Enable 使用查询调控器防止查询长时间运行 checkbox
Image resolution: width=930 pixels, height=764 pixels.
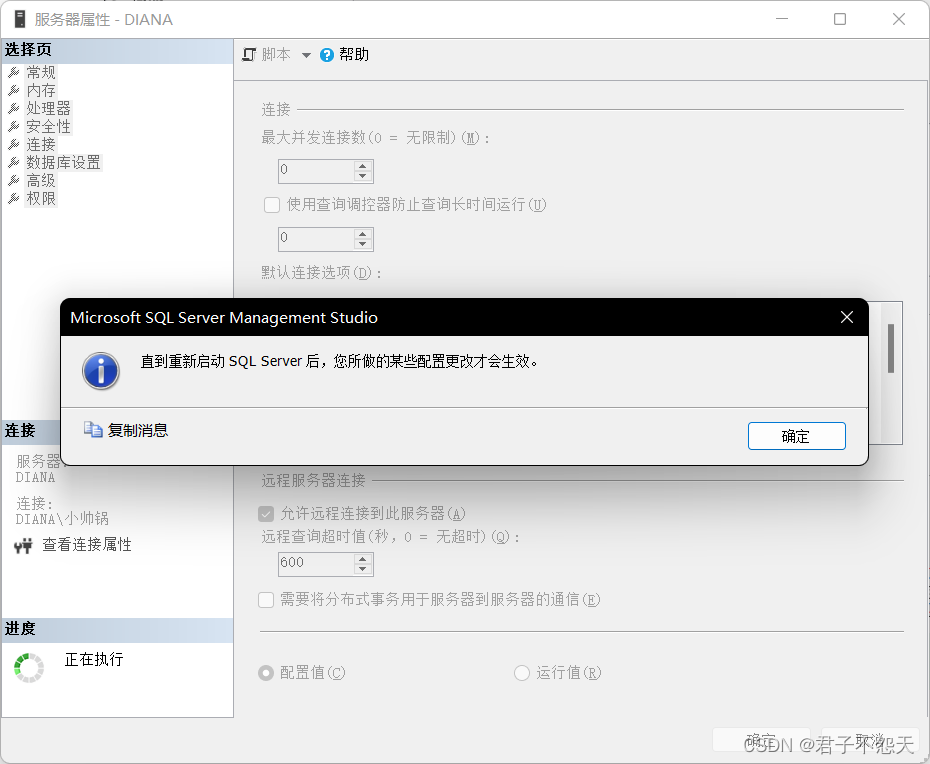point(272,205)
